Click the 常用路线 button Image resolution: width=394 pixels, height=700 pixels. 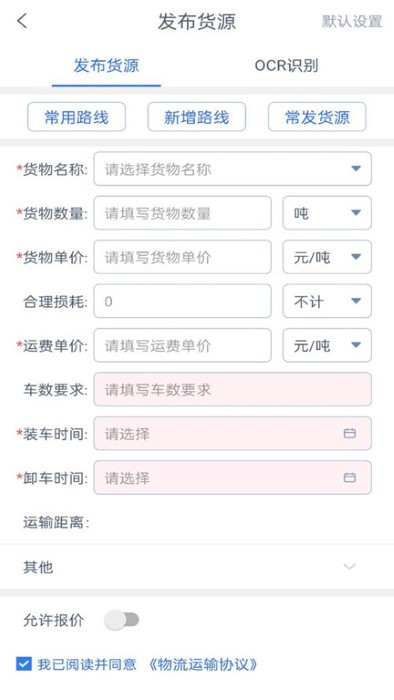pos(76,117)
